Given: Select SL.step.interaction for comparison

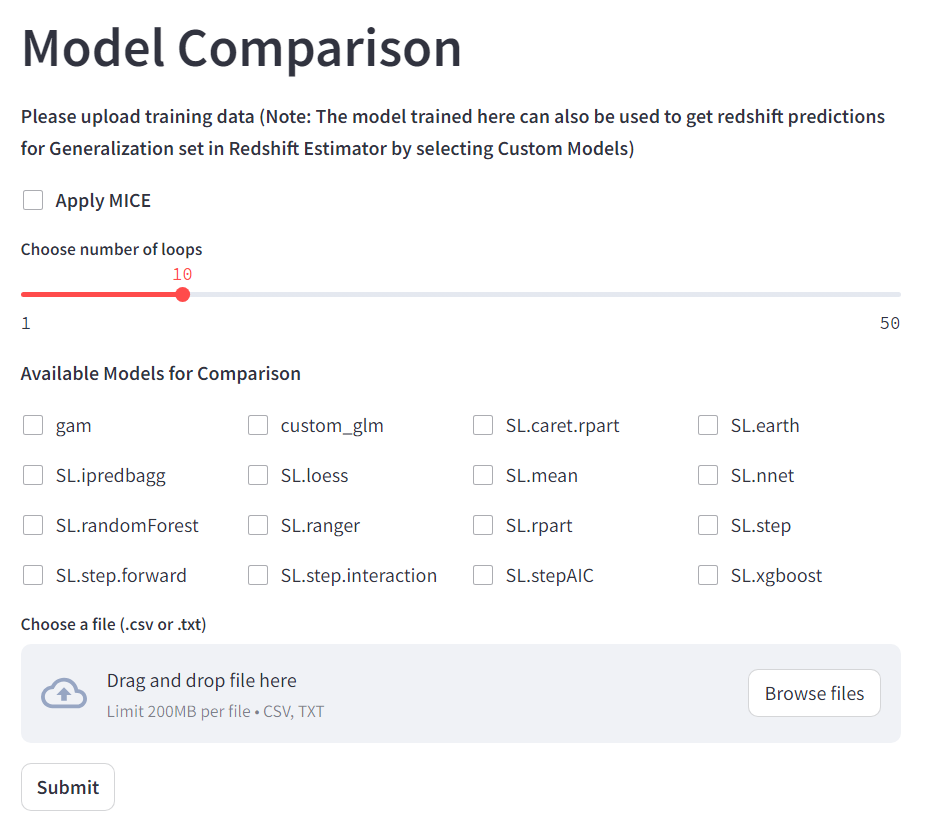Looking at the screenshot, I should tap(258, 576).
